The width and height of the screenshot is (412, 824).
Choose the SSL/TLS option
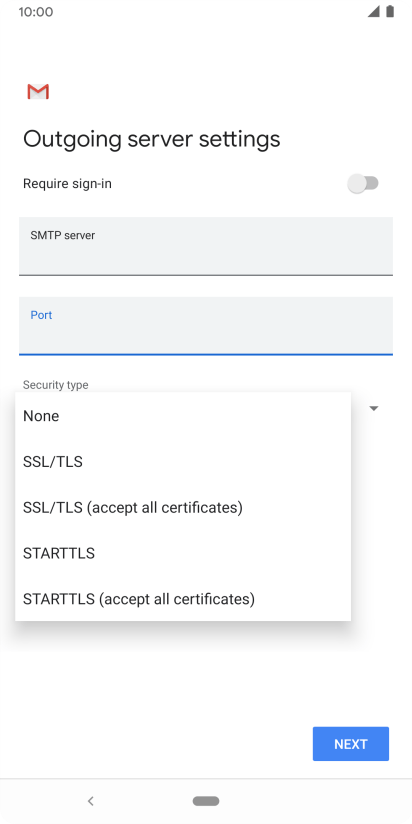point(183,462)
